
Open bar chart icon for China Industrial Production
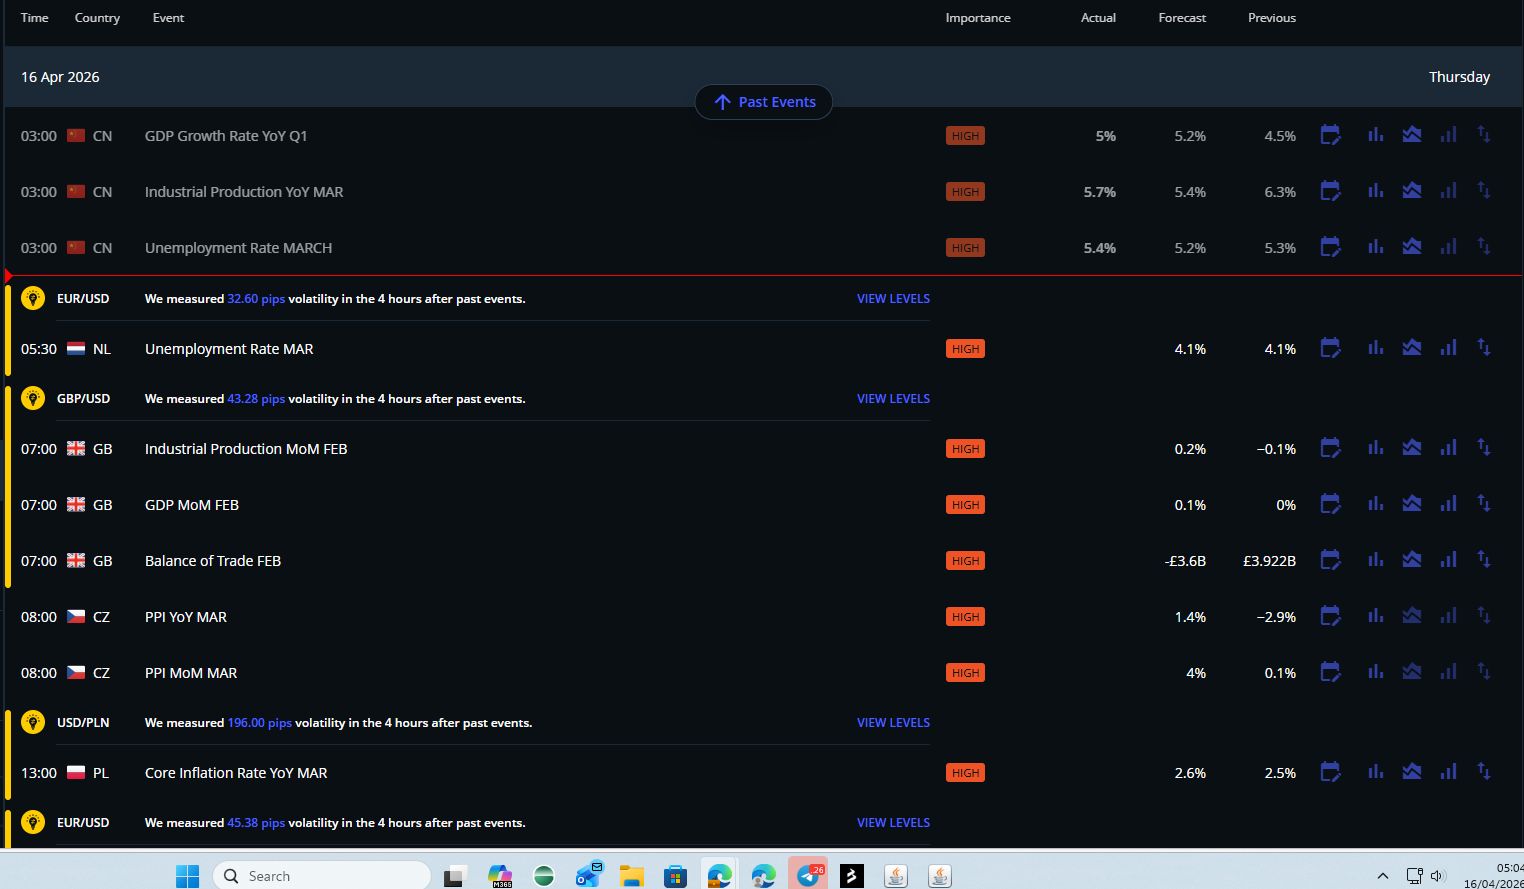click(1376, 191)
